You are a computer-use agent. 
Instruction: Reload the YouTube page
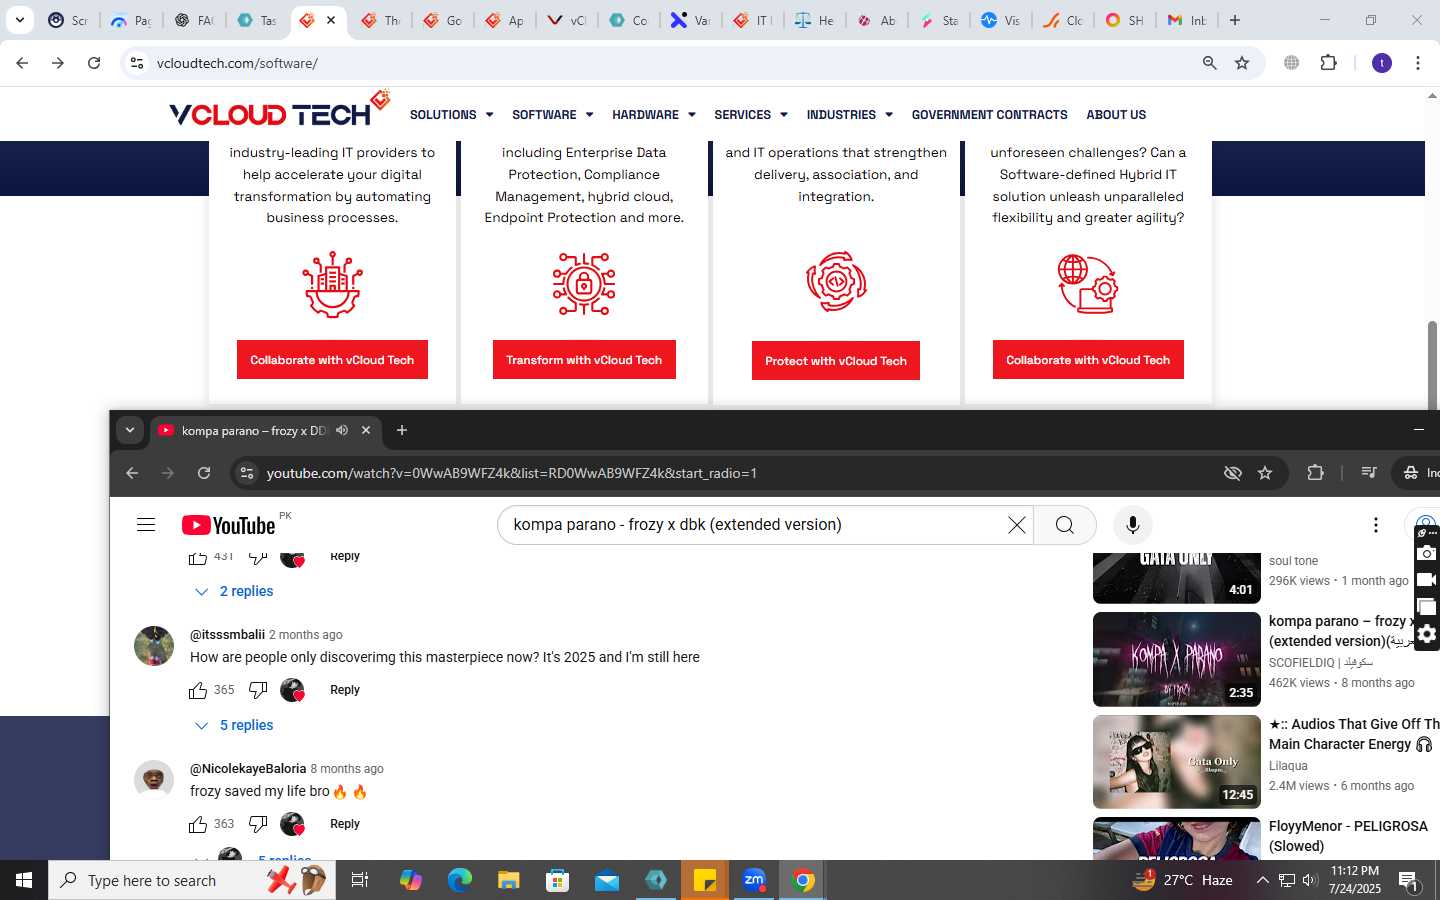click(204, 473)
